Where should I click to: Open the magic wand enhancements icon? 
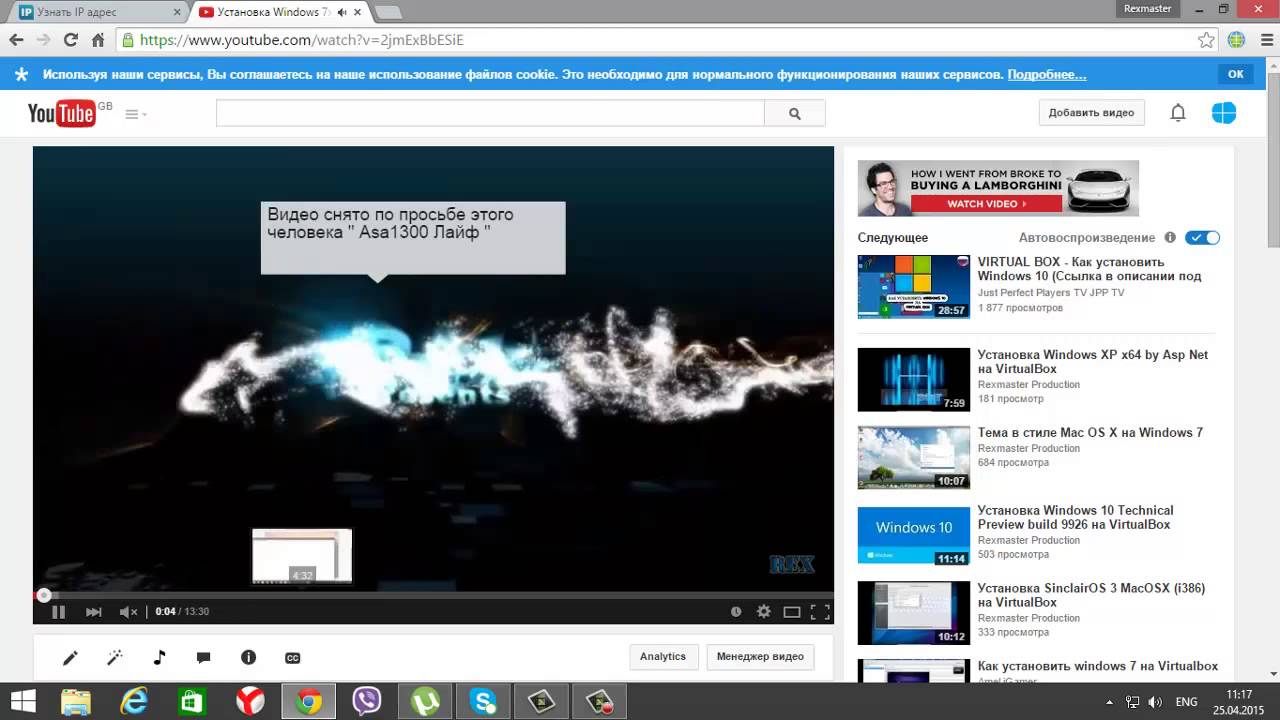[115, 658]
